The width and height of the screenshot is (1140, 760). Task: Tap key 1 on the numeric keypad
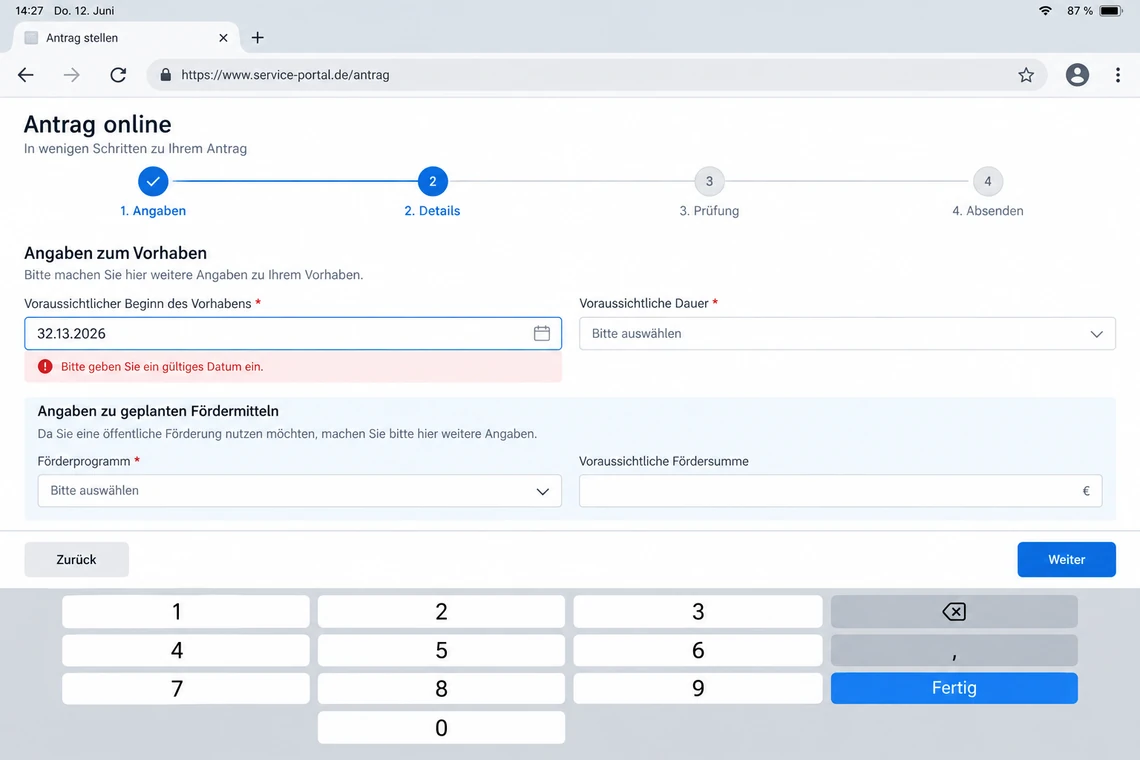tap(185, 612)
